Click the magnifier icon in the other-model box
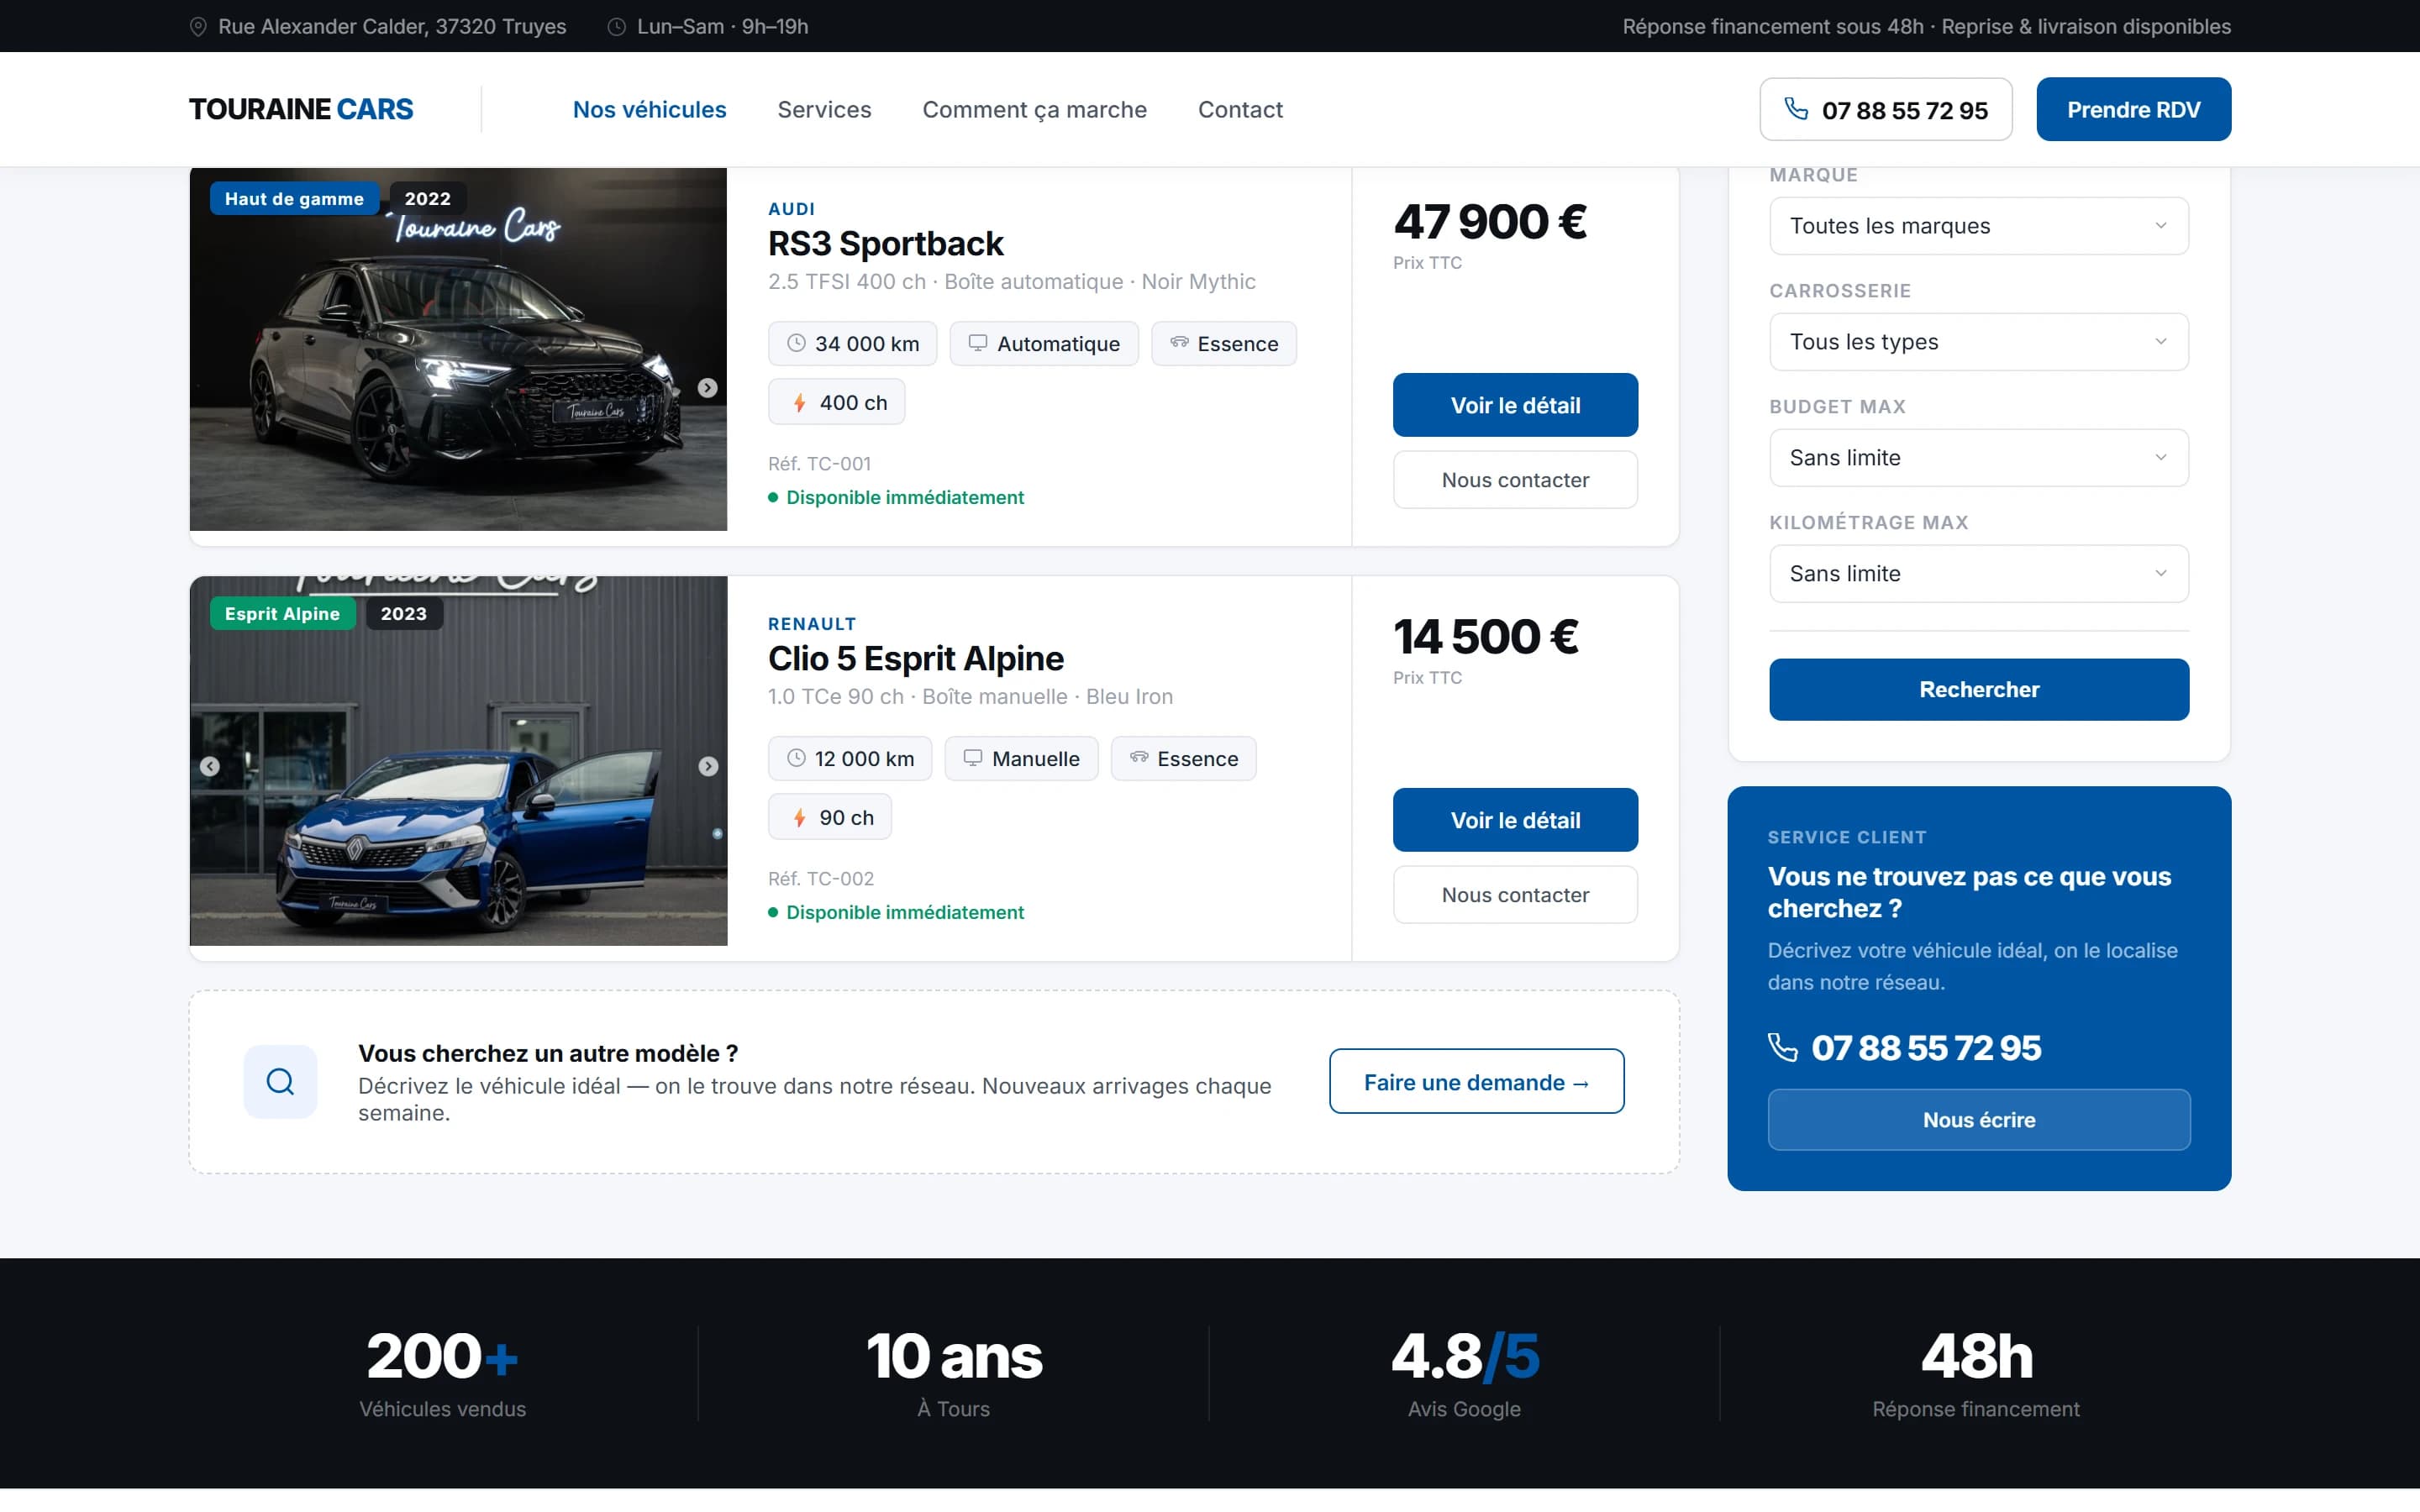 pyautogui.click(x=280, y=1082)
